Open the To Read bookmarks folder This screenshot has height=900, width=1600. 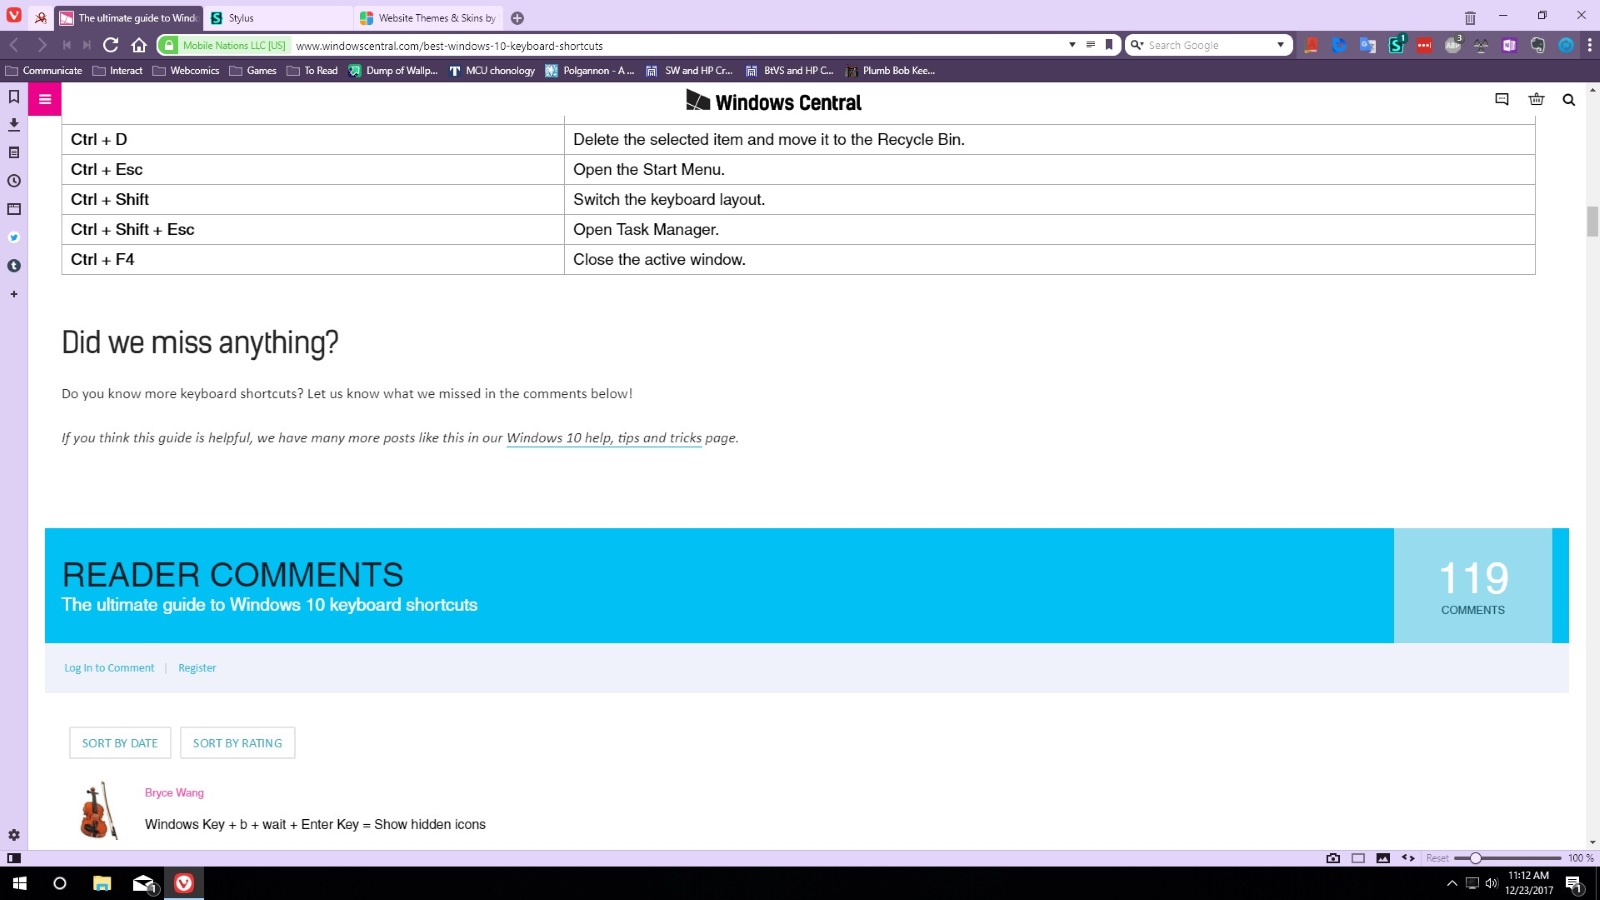pyautogui.click(x=312, y=71)
